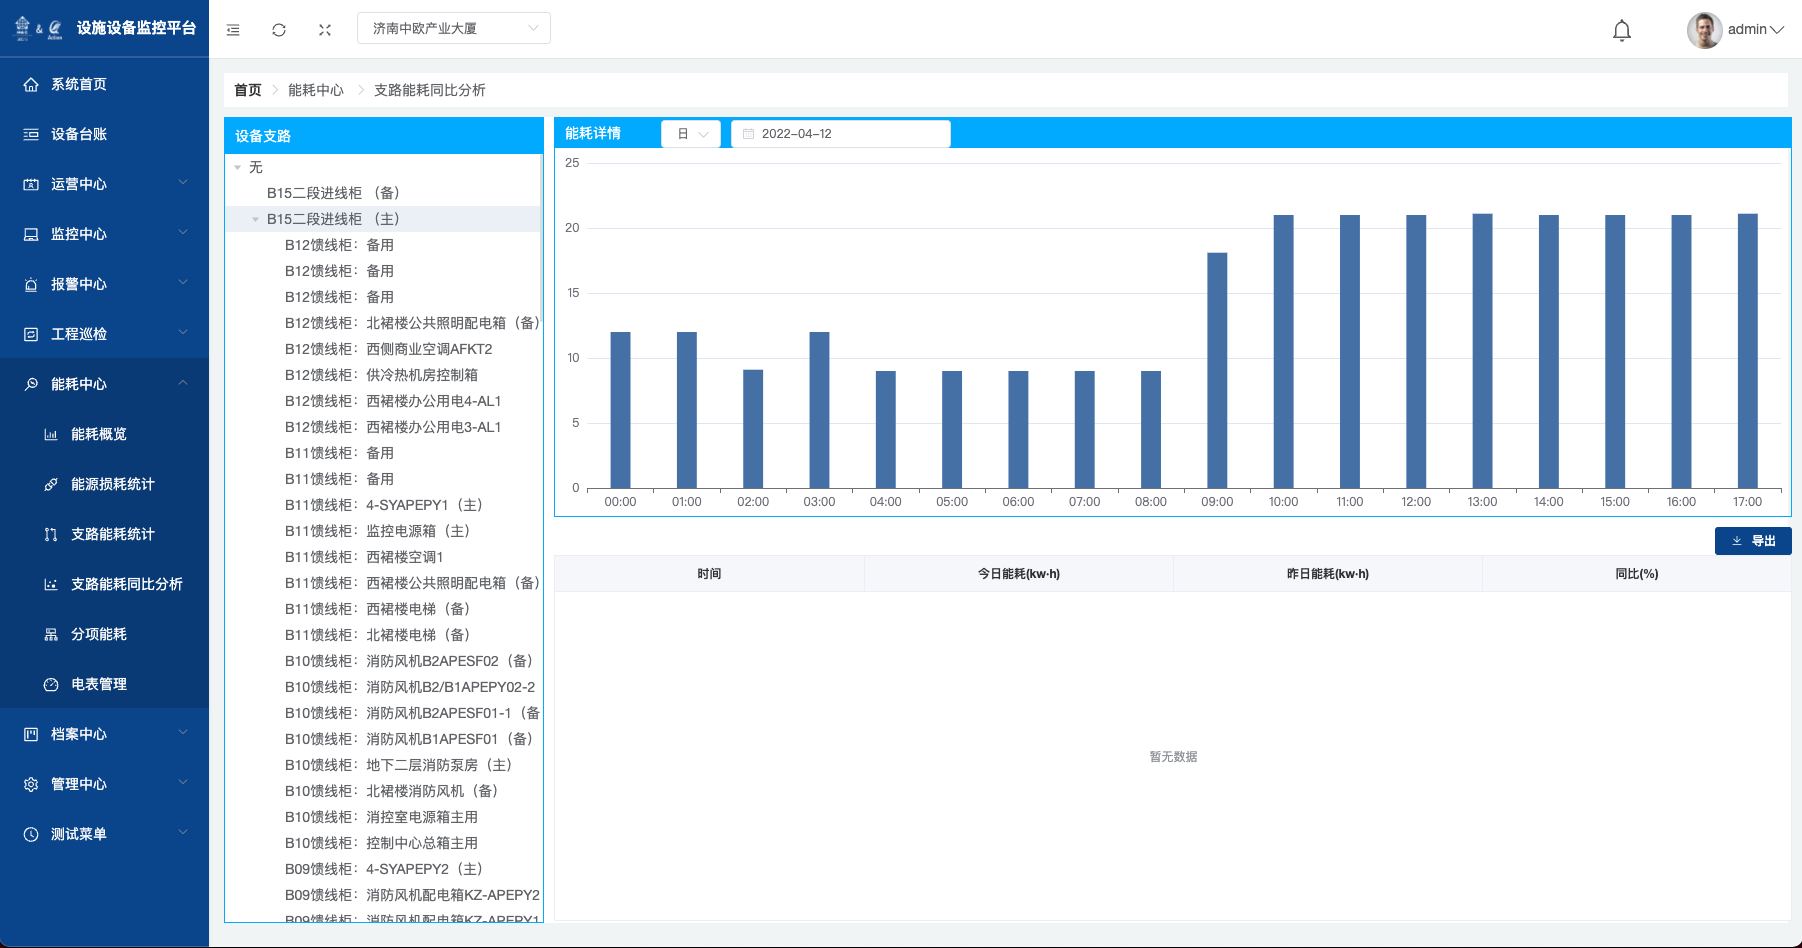Screen dimensions: 1802x948
Task: Click the notification bell icon
Action: point(1621,30)
